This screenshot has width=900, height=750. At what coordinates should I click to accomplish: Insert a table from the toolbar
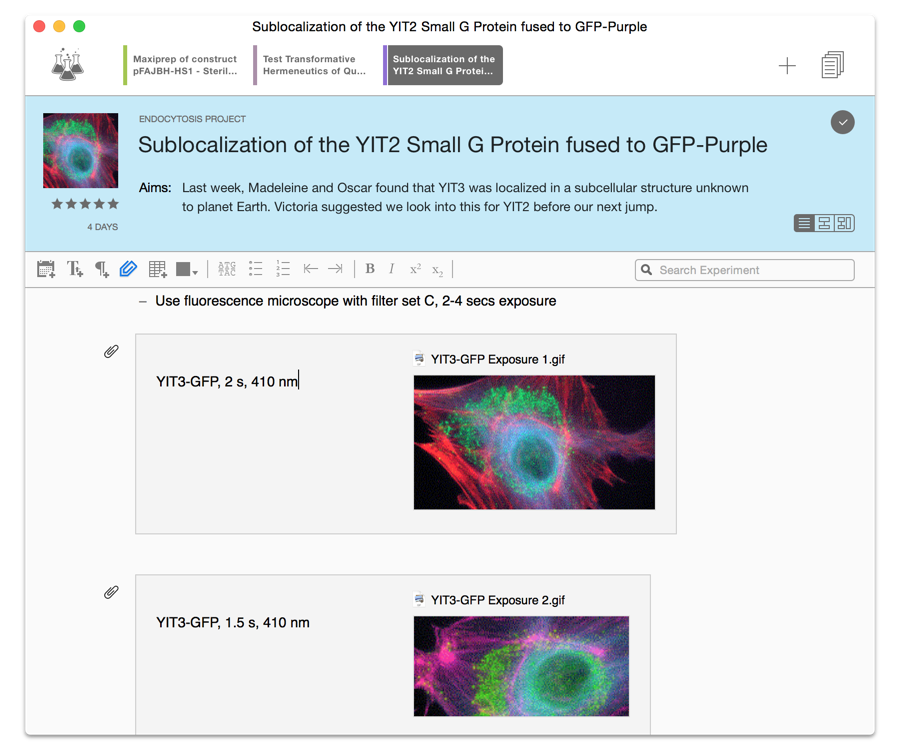pyautogui.click(x=157, y=269)
